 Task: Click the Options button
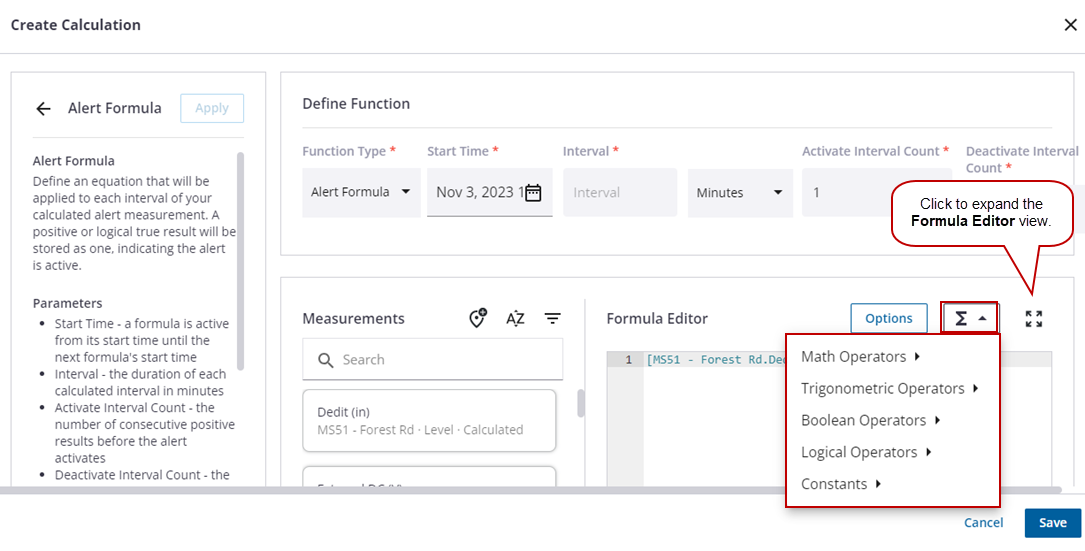click(x=888, y=318)
